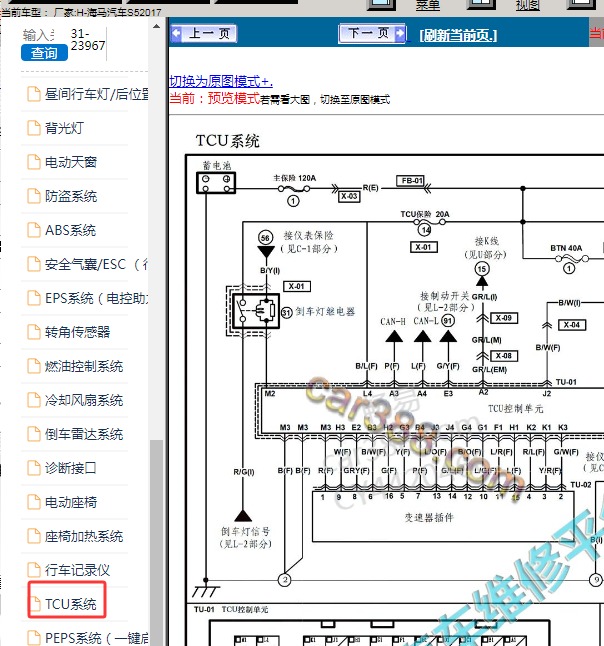This screenshot has height=646, width=604.
Task: Click the 当前：预览模式 status text
Action: (x=215, y=98)
